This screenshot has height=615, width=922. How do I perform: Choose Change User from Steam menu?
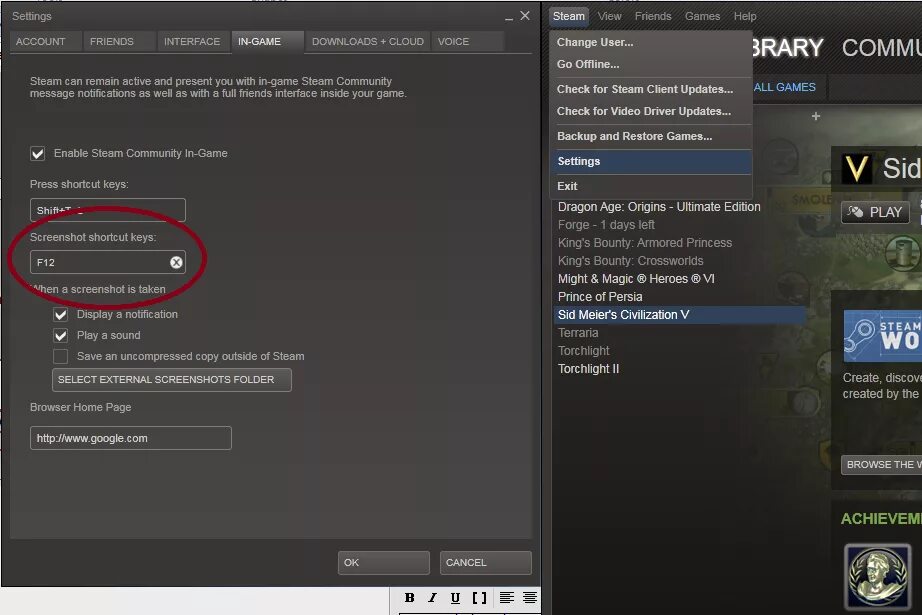click(x=651, y=42)
